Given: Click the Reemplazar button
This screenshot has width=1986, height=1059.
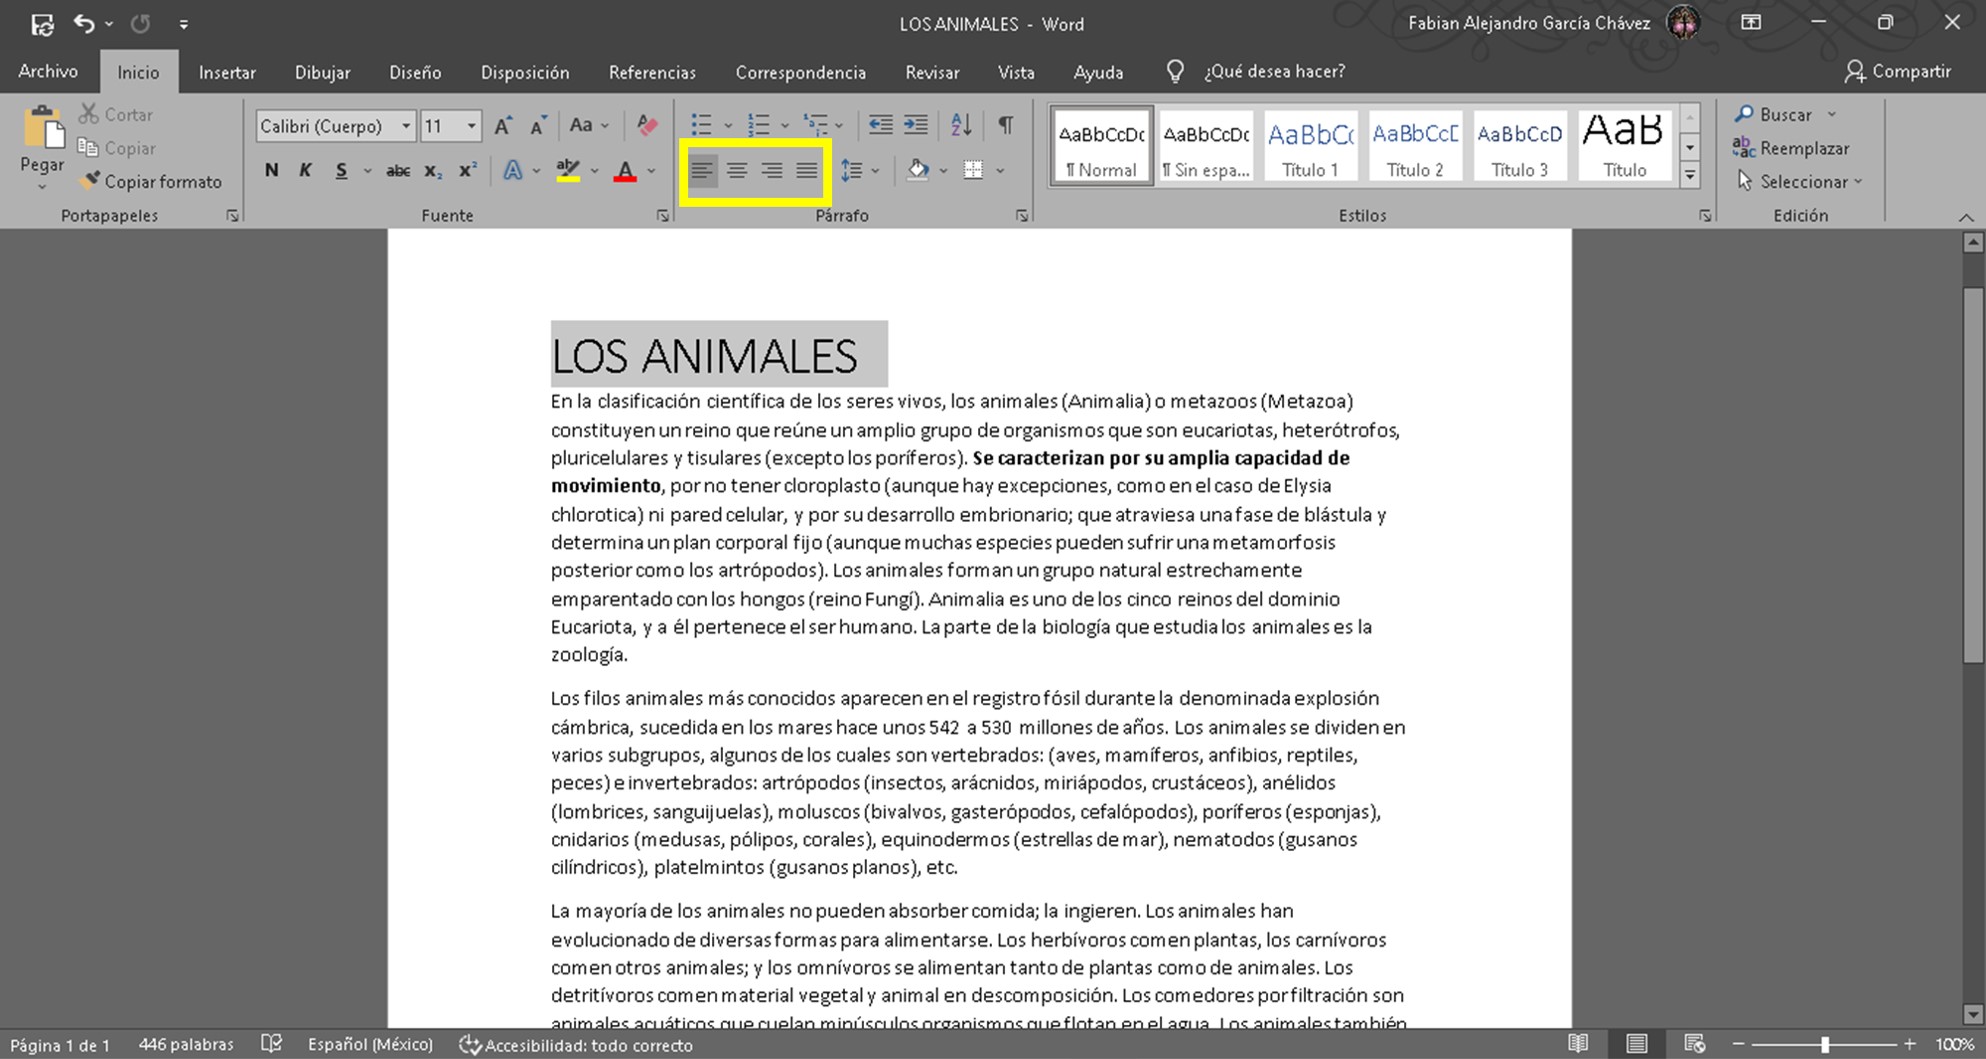Looking at the screenshot, I should pyautogui.click(x=1791, y=148).
